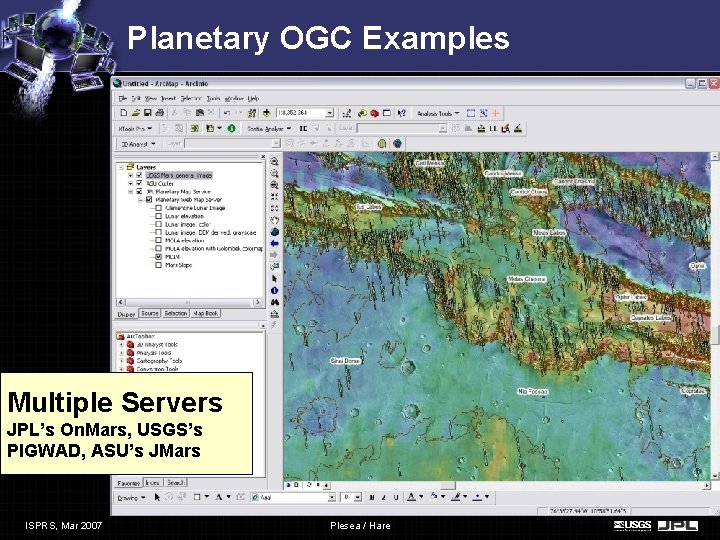Viewport: 720px width, 540px height.
Task: Click the Save disk icon
Action: (x=147, y=112)
